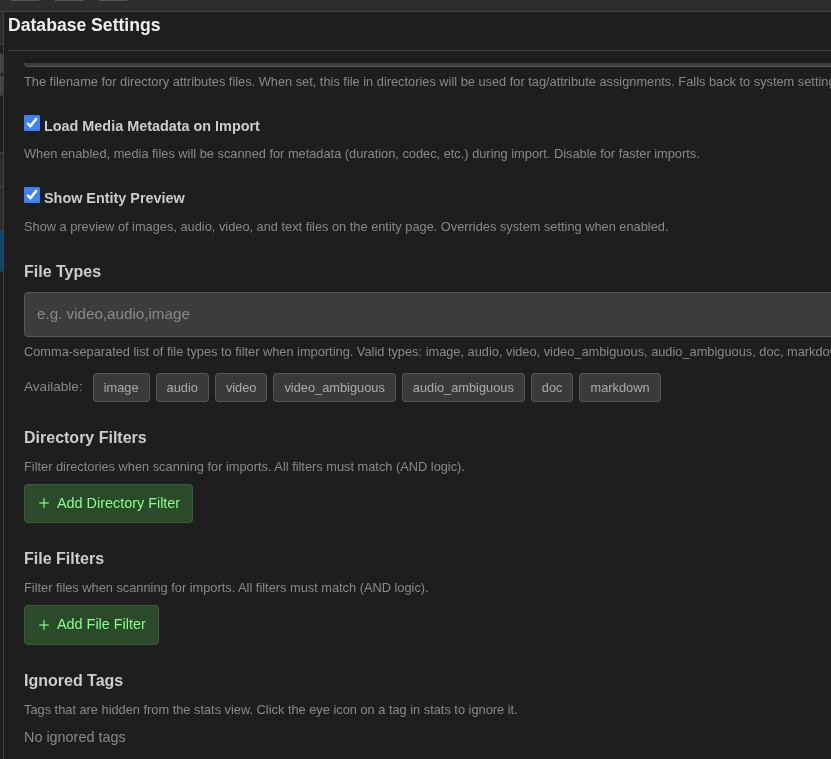
Task: Click Add File Filter
Action: 91,624
